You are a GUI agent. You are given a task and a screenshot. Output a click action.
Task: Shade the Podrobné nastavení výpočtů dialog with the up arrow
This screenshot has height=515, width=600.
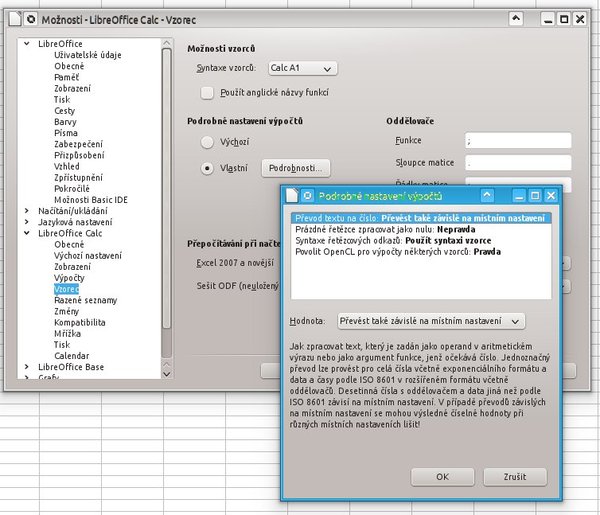coord(487,196)
